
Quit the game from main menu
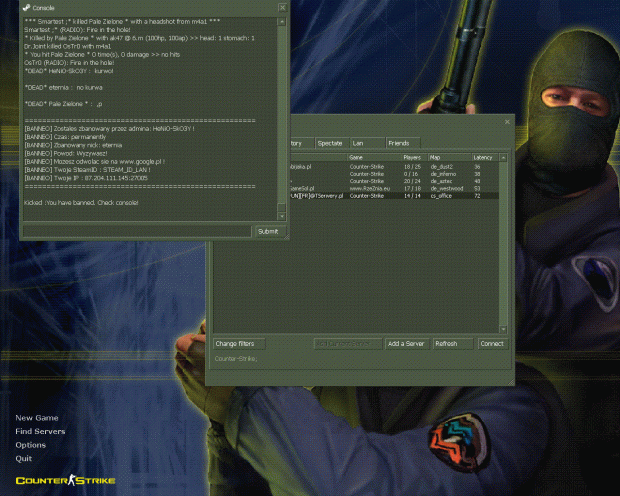[24, 458]
